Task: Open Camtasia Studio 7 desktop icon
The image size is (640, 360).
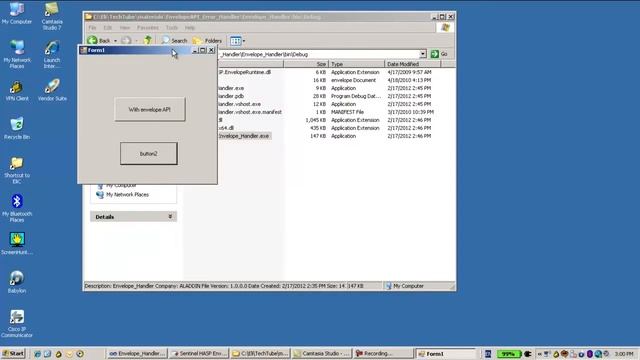Action: point(52,16)
